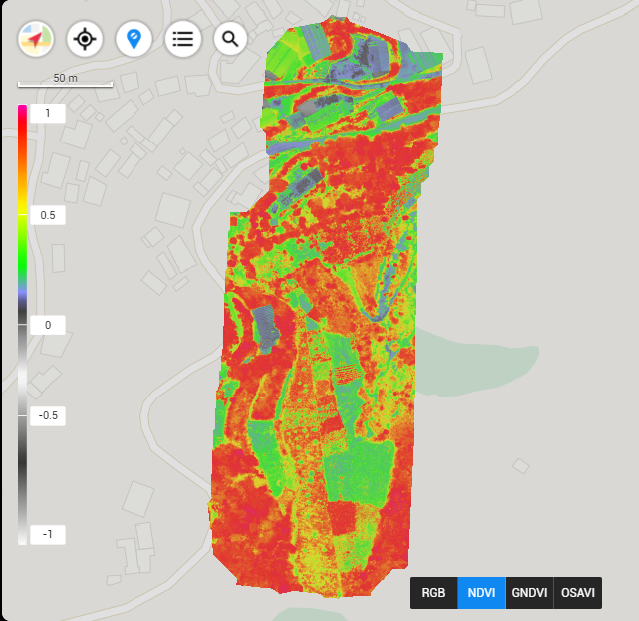
Task: Click the -1 legend label
Action: [47, 535]
